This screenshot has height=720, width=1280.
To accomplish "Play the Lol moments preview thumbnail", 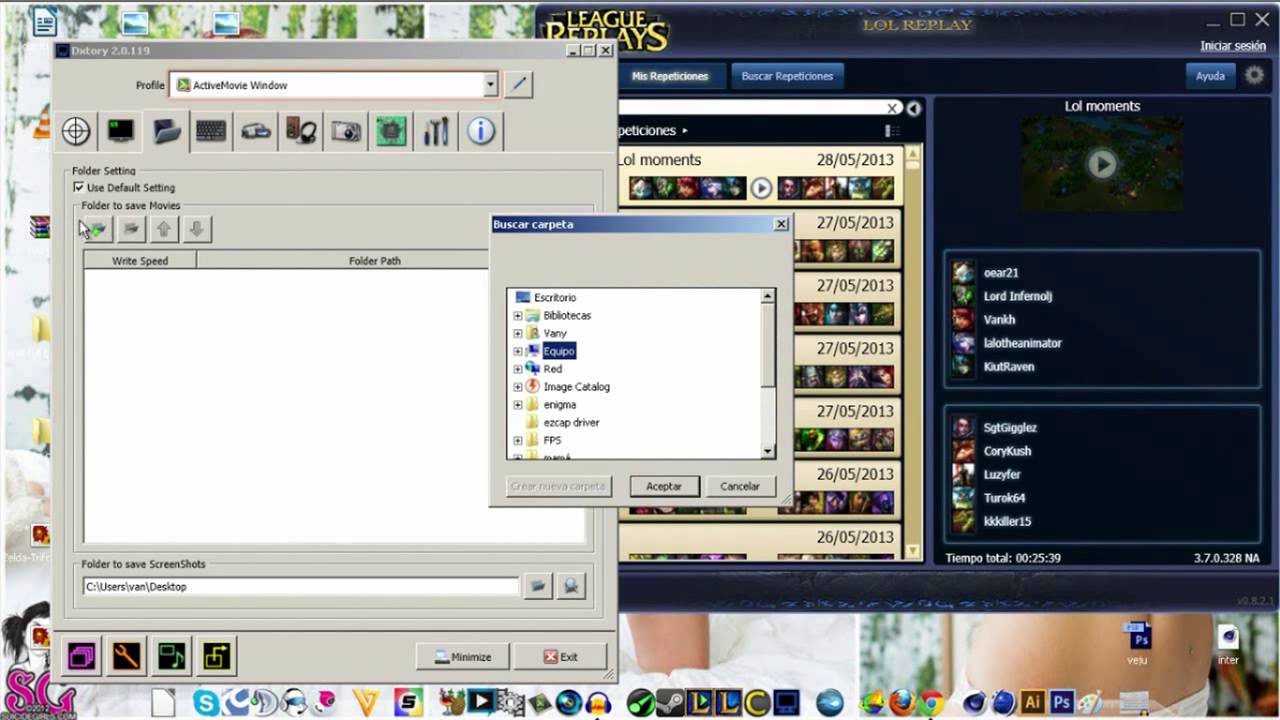I will pyautogui.click(x=1102, y=164).
